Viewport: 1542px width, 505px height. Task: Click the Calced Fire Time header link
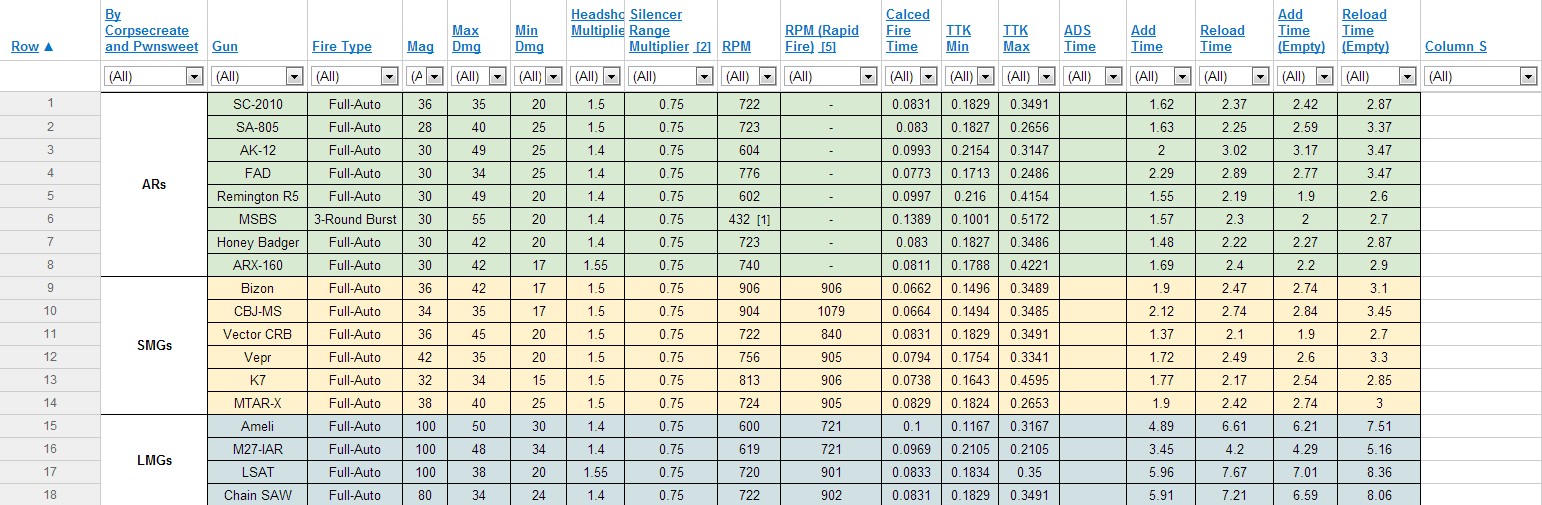pyautogui.click(x=908, y=30)
